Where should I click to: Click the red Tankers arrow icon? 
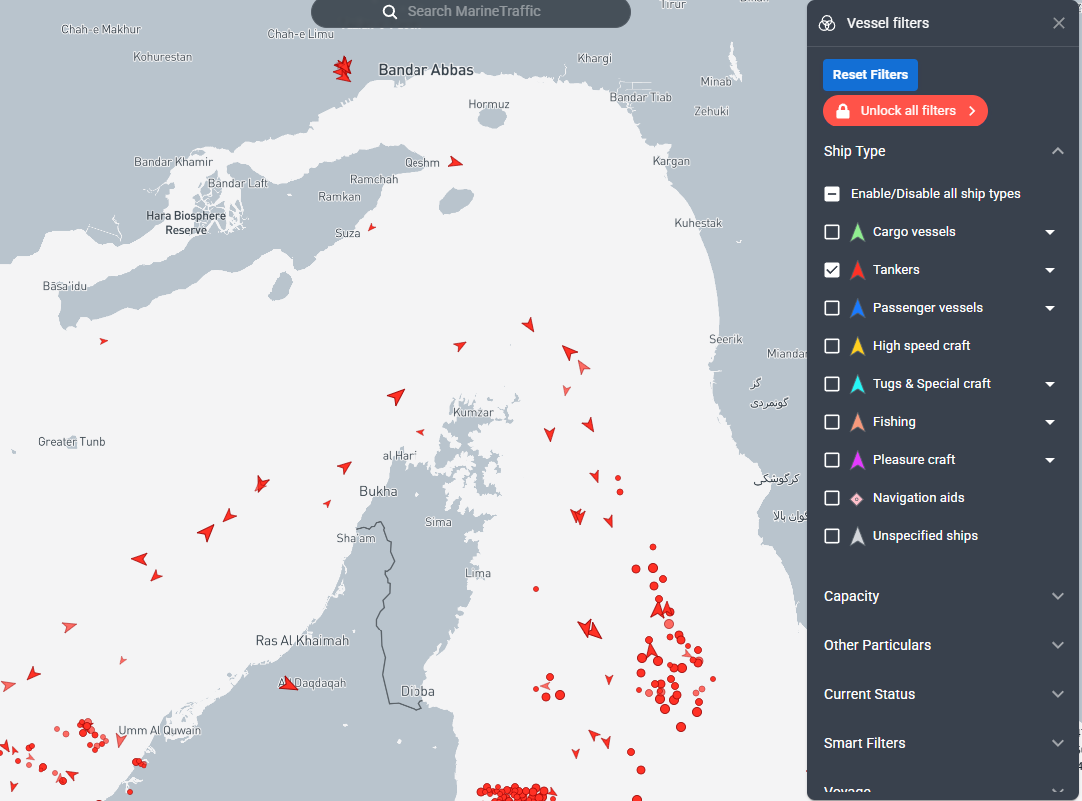[857, 270]
